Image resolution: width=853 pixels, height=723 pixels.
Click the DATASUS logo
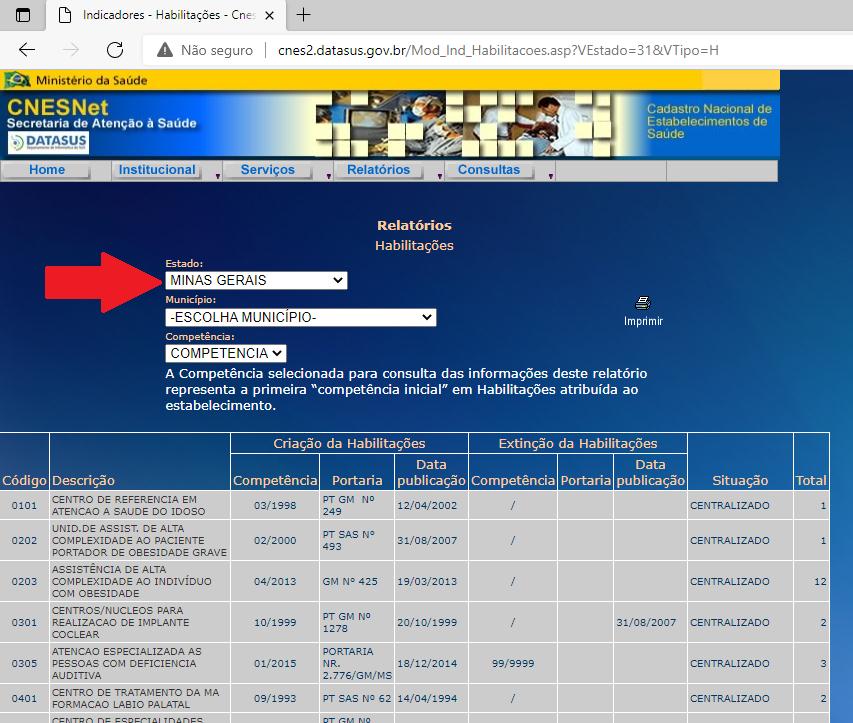48,143
